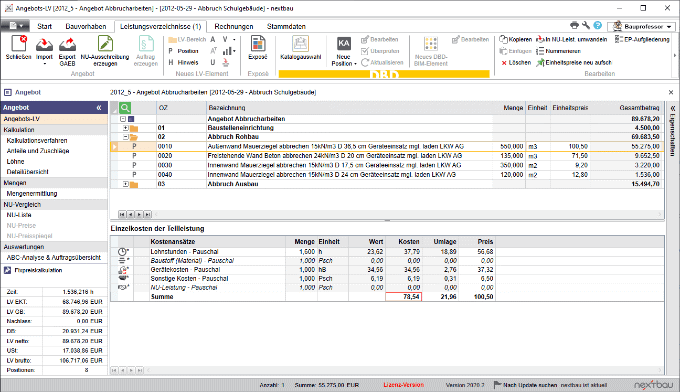
Task: Expand the 01 Baustelleneinrichtung row
Action: (126, 128)
